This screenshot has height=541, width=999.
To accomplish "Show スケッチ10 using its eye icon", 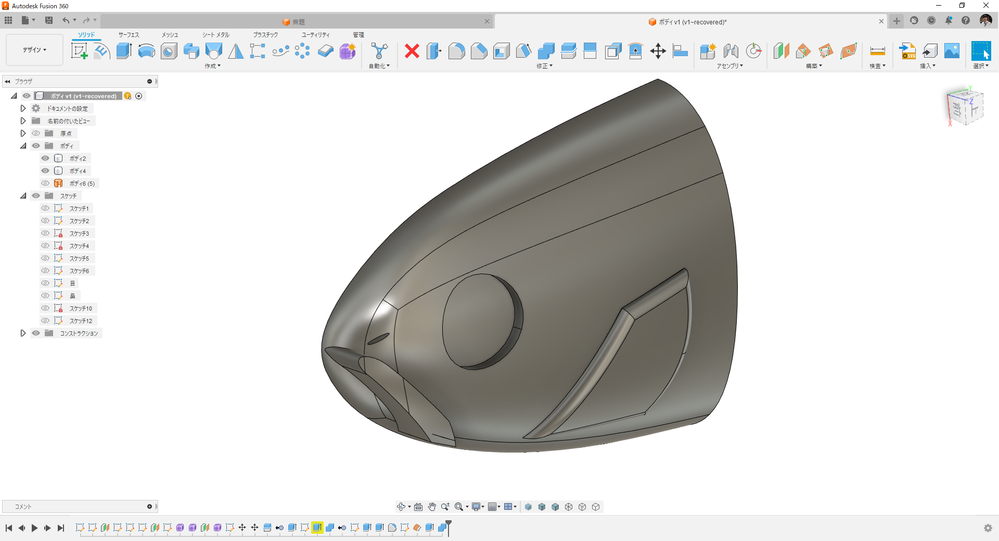I will [x=45, y=308].
